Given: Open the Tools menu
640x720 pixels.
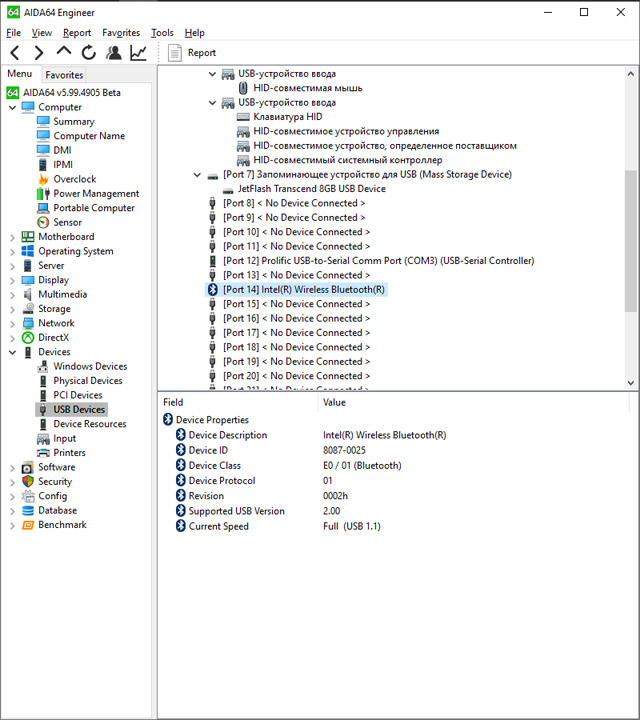Looking at the screenshot, I should 162,33.
